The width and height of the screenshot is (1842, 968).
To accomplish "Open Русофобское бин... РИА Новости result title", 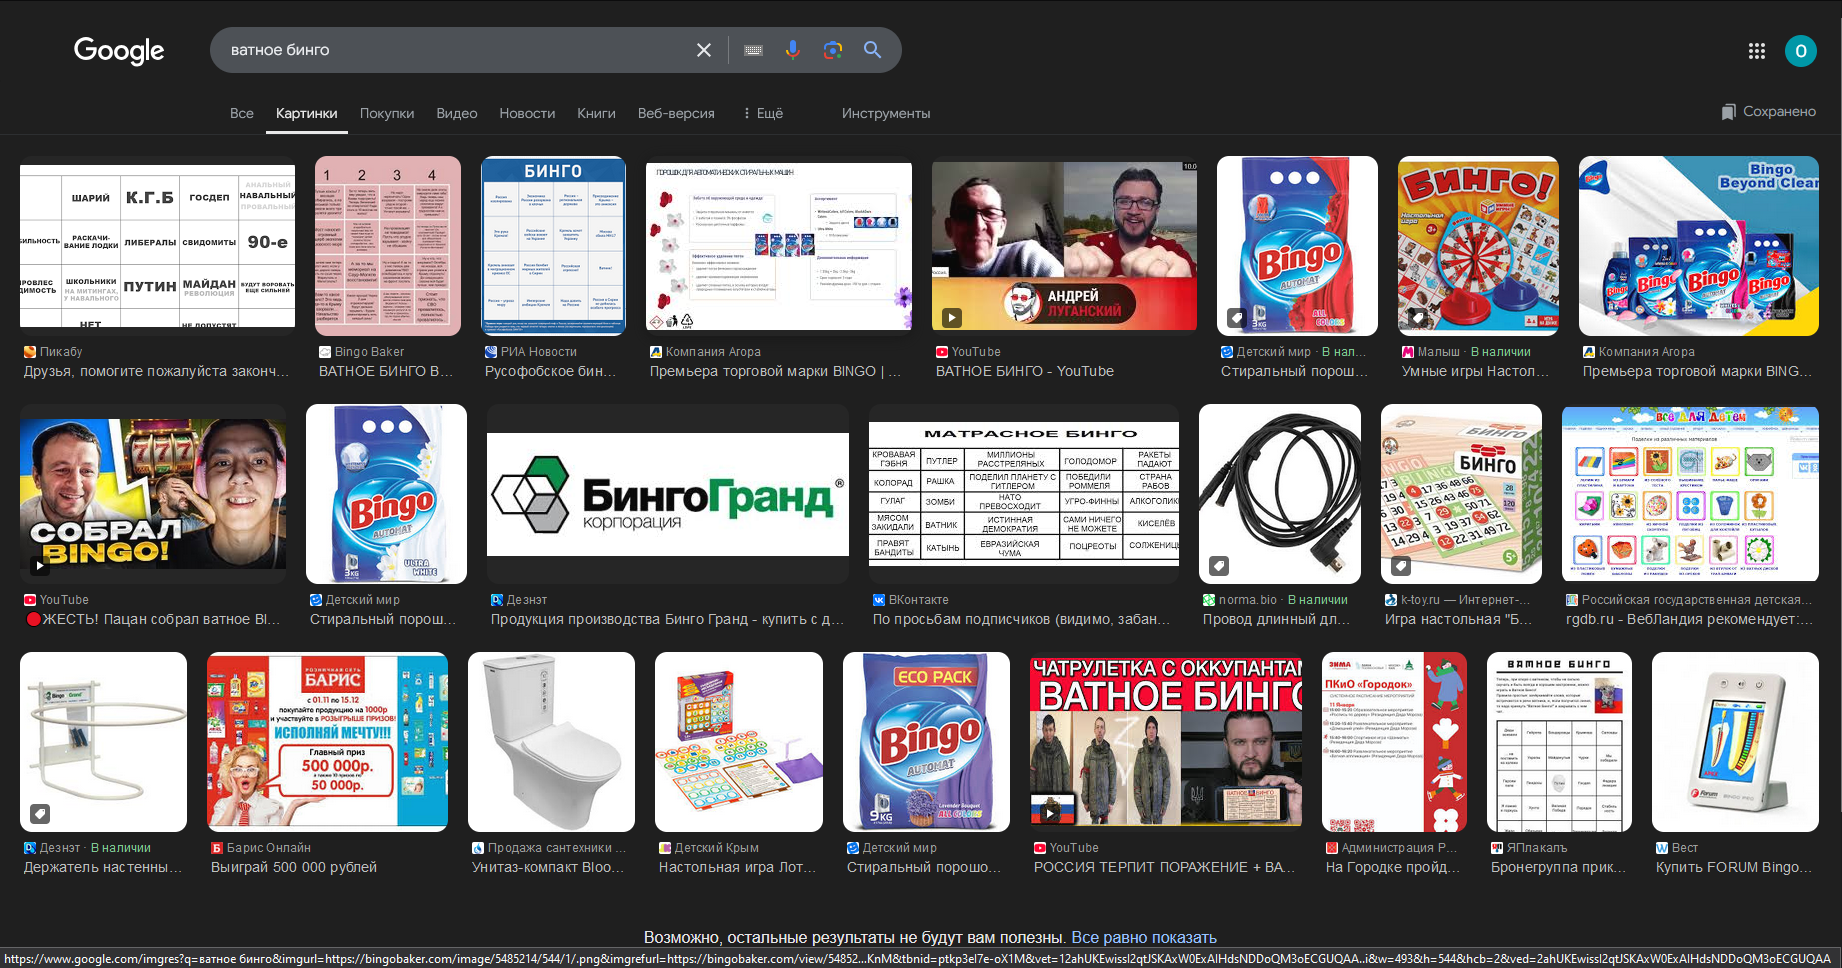I will point(550,371).
